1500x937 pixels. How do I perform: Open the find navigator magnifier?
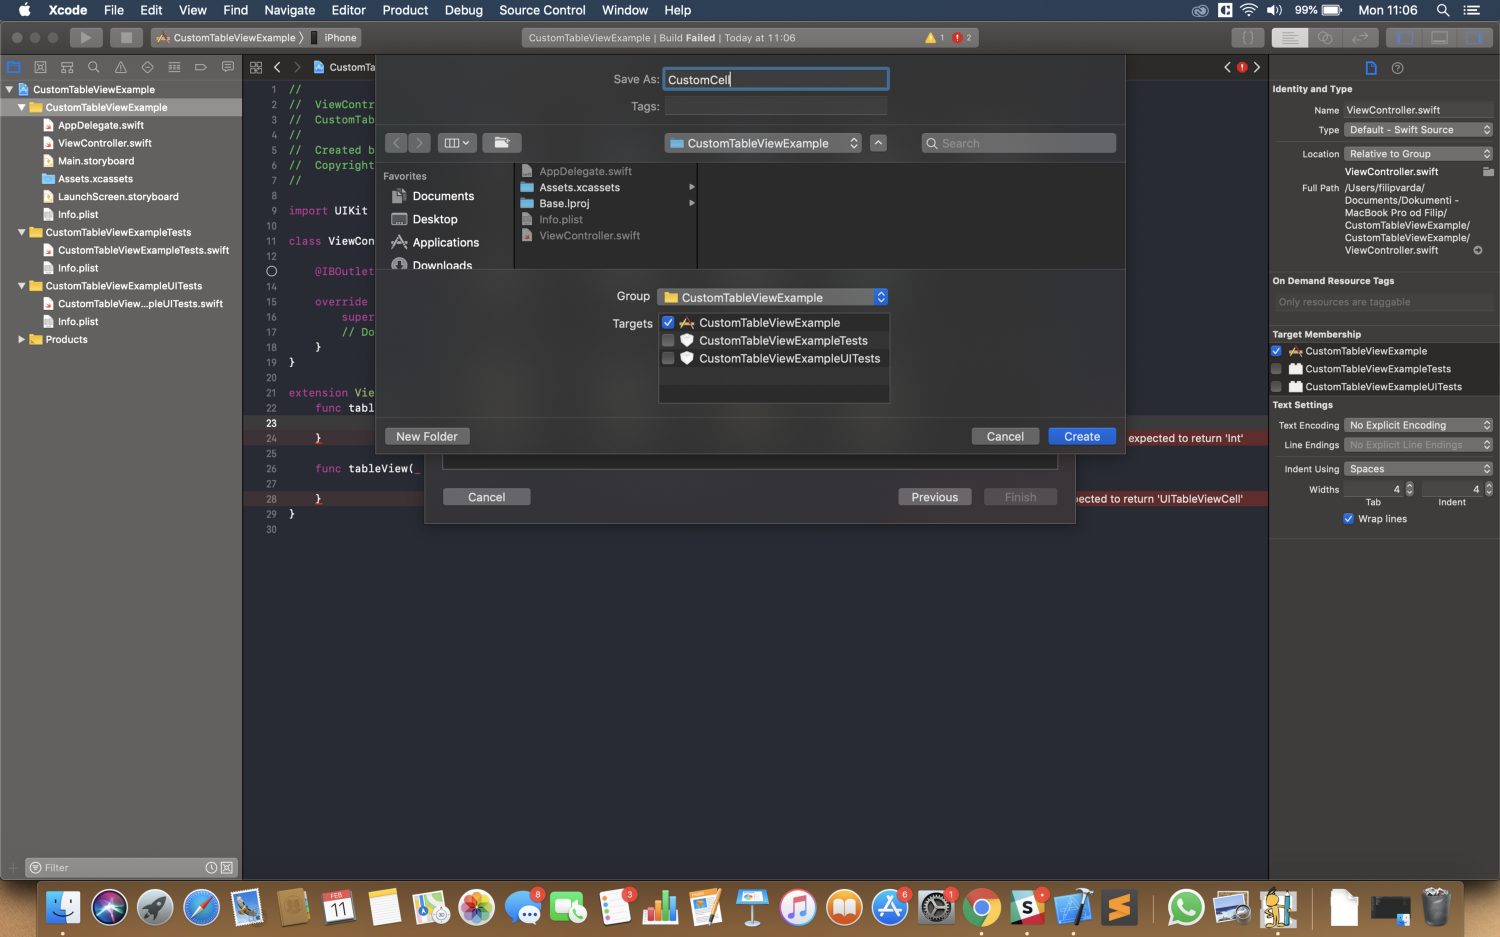93,67
